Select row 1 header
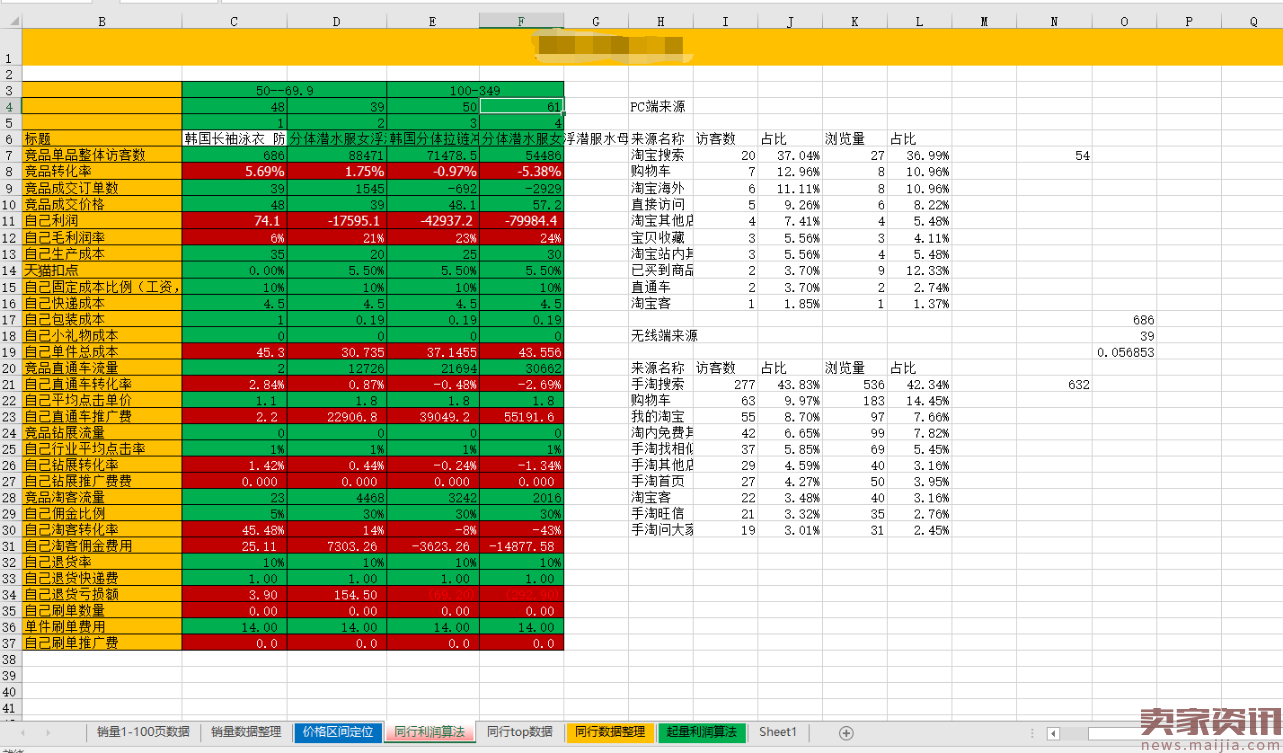Viewport: 1283px width, 753px height. point(10,47)
